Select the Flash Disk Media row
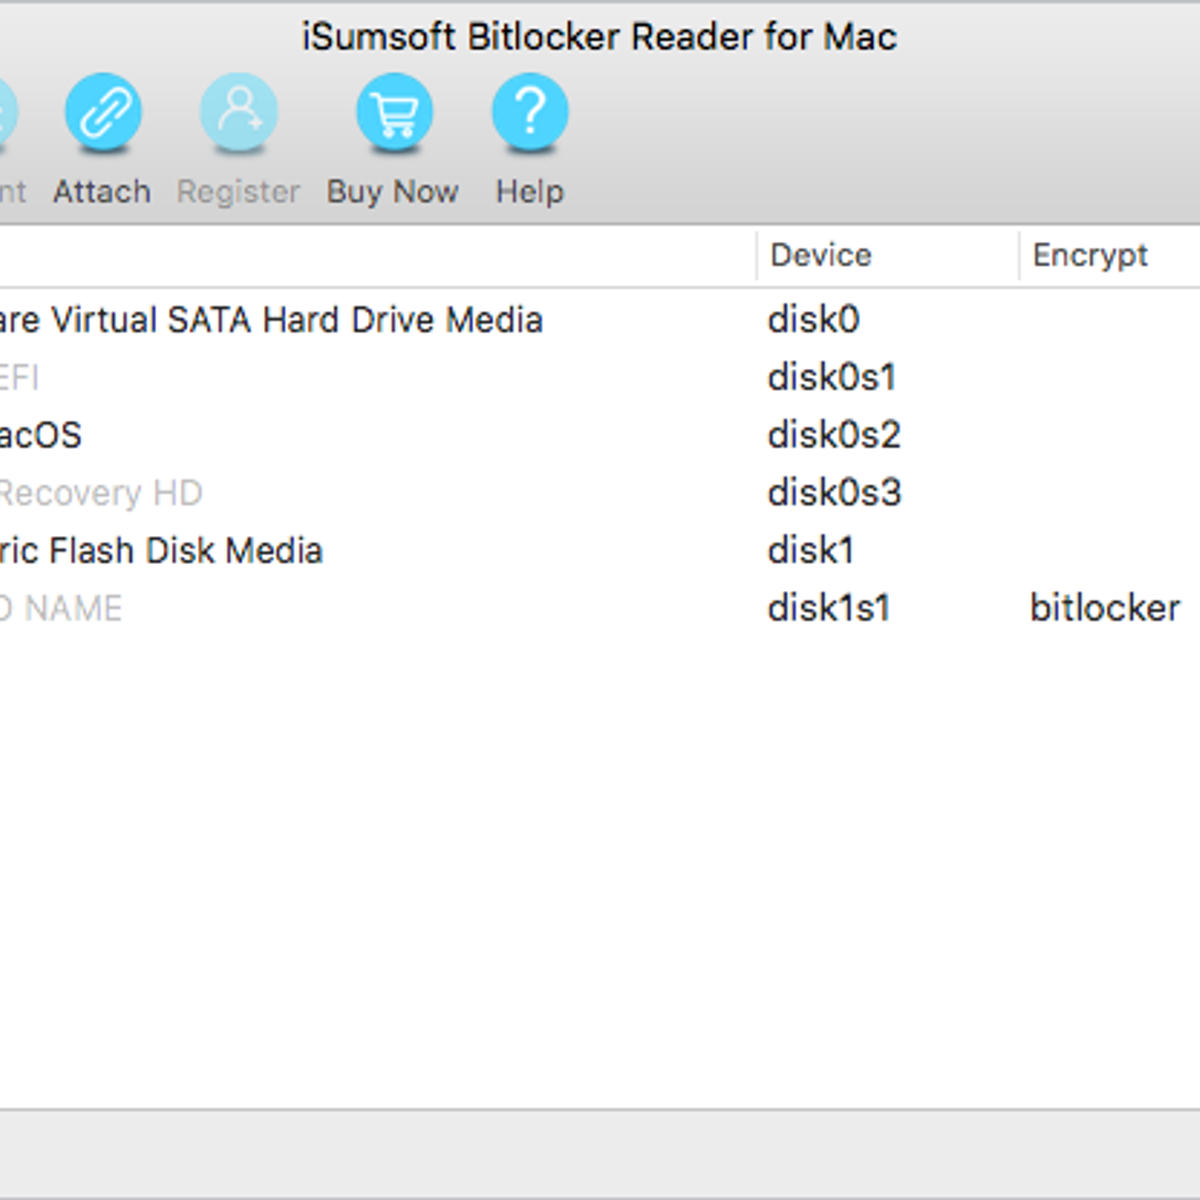This screenshot has height=1200, width=1200. pyautogui.click(x=162, y=551)
